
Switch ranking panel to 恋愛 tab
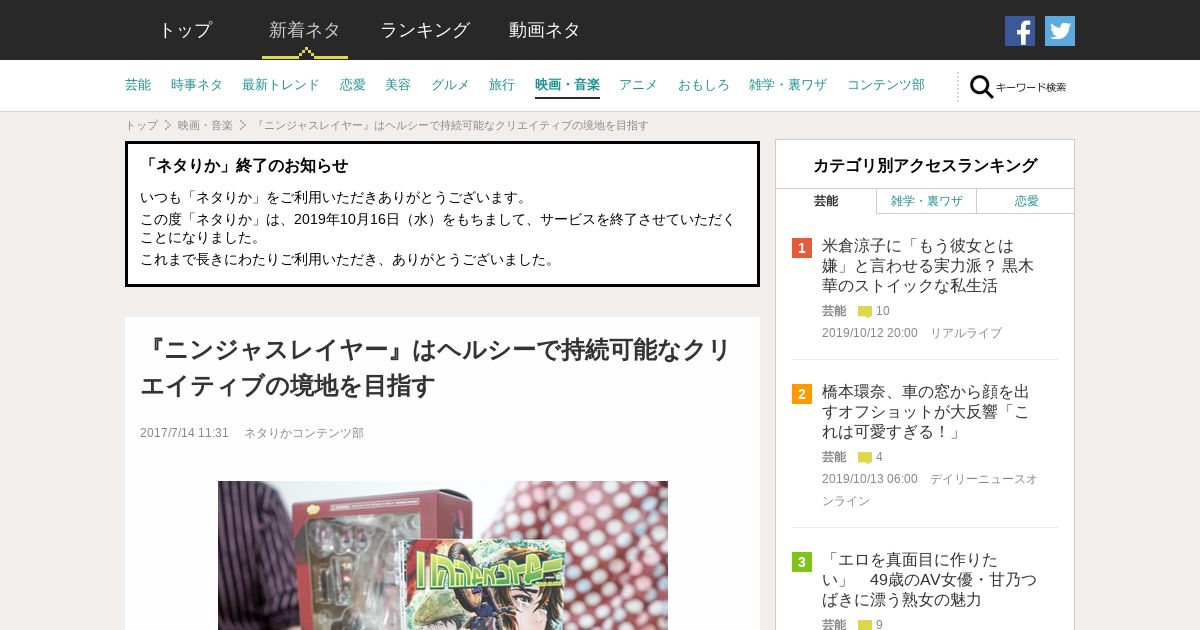coord(1026,201)
